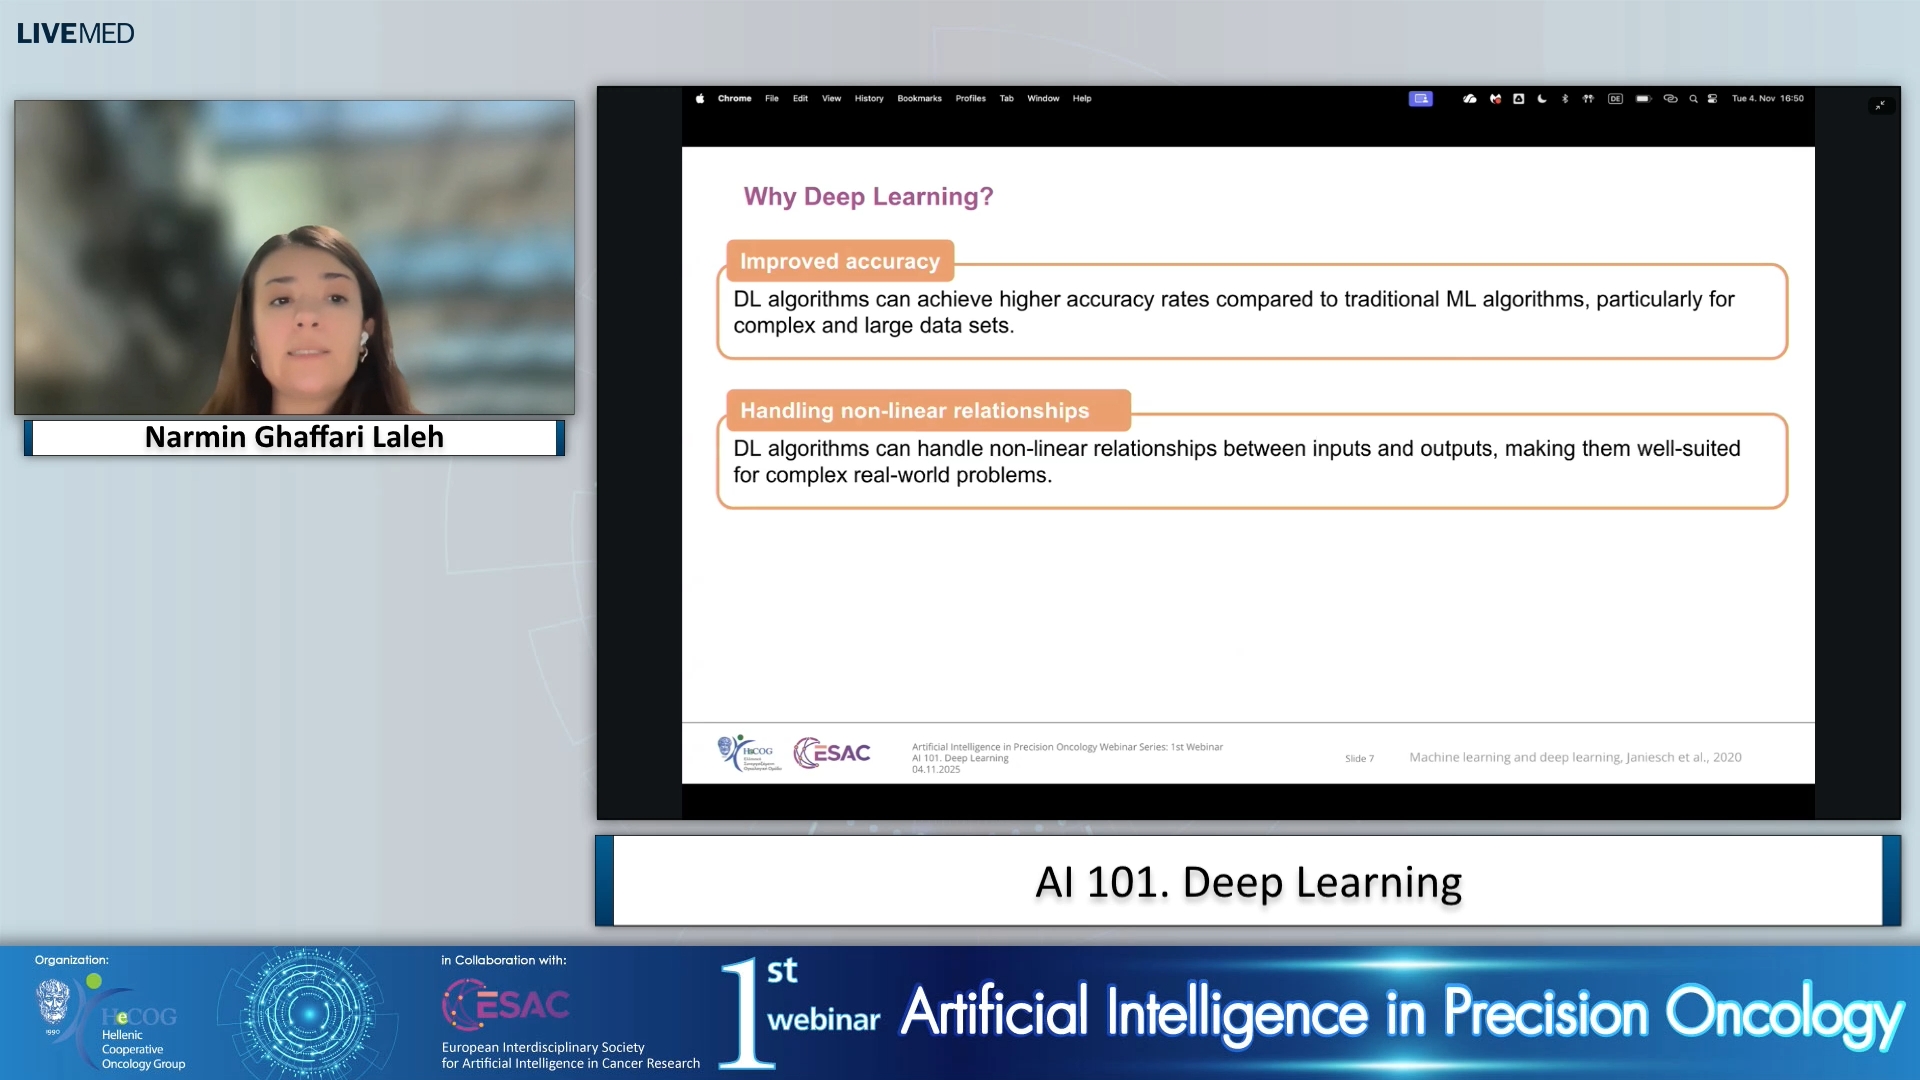This screenshot has width=1920, height=1080.
Task: Click the battery status icon
Action: (x=1644, y=99)
